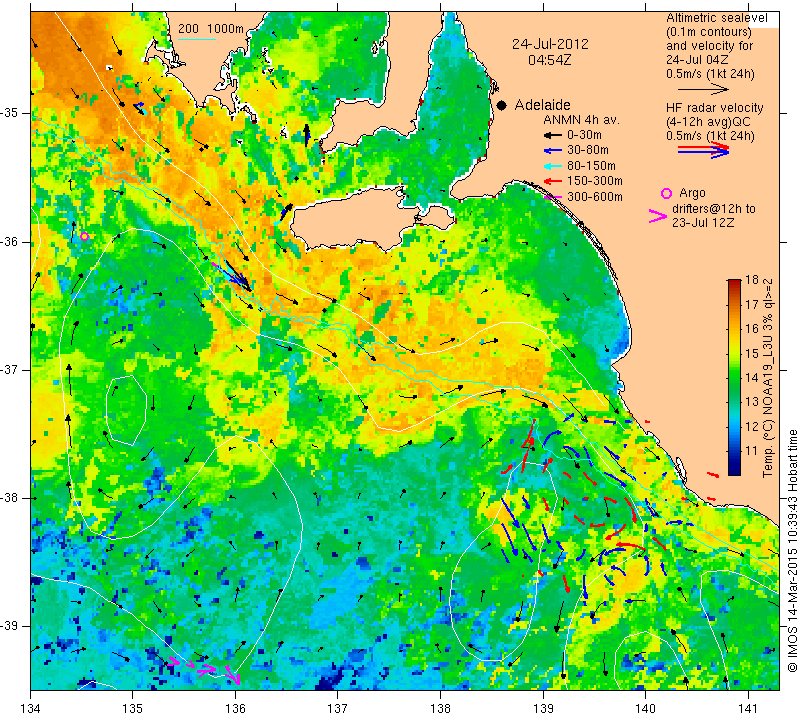The image size is (800, 720).
Task: Click the (0.1m contours) text
Action: tap(709, 32)
